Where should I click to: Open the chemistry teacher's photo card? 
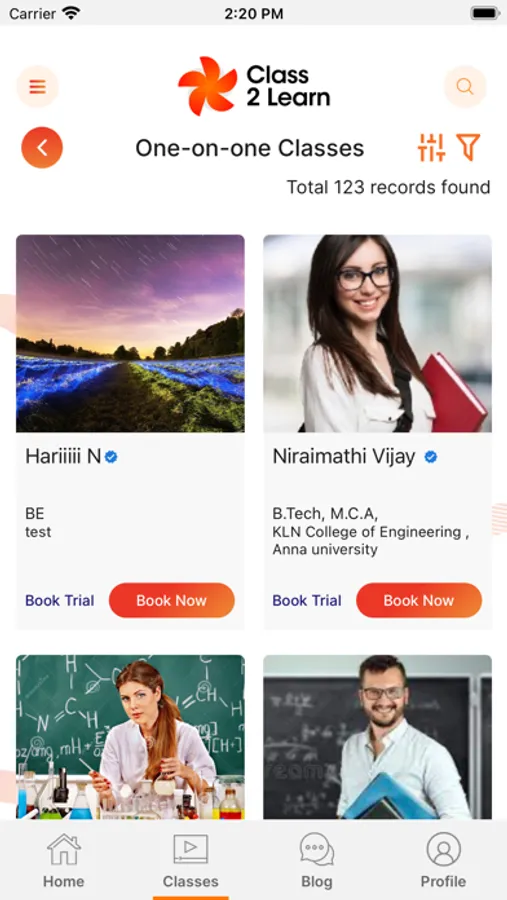(130, 737)
